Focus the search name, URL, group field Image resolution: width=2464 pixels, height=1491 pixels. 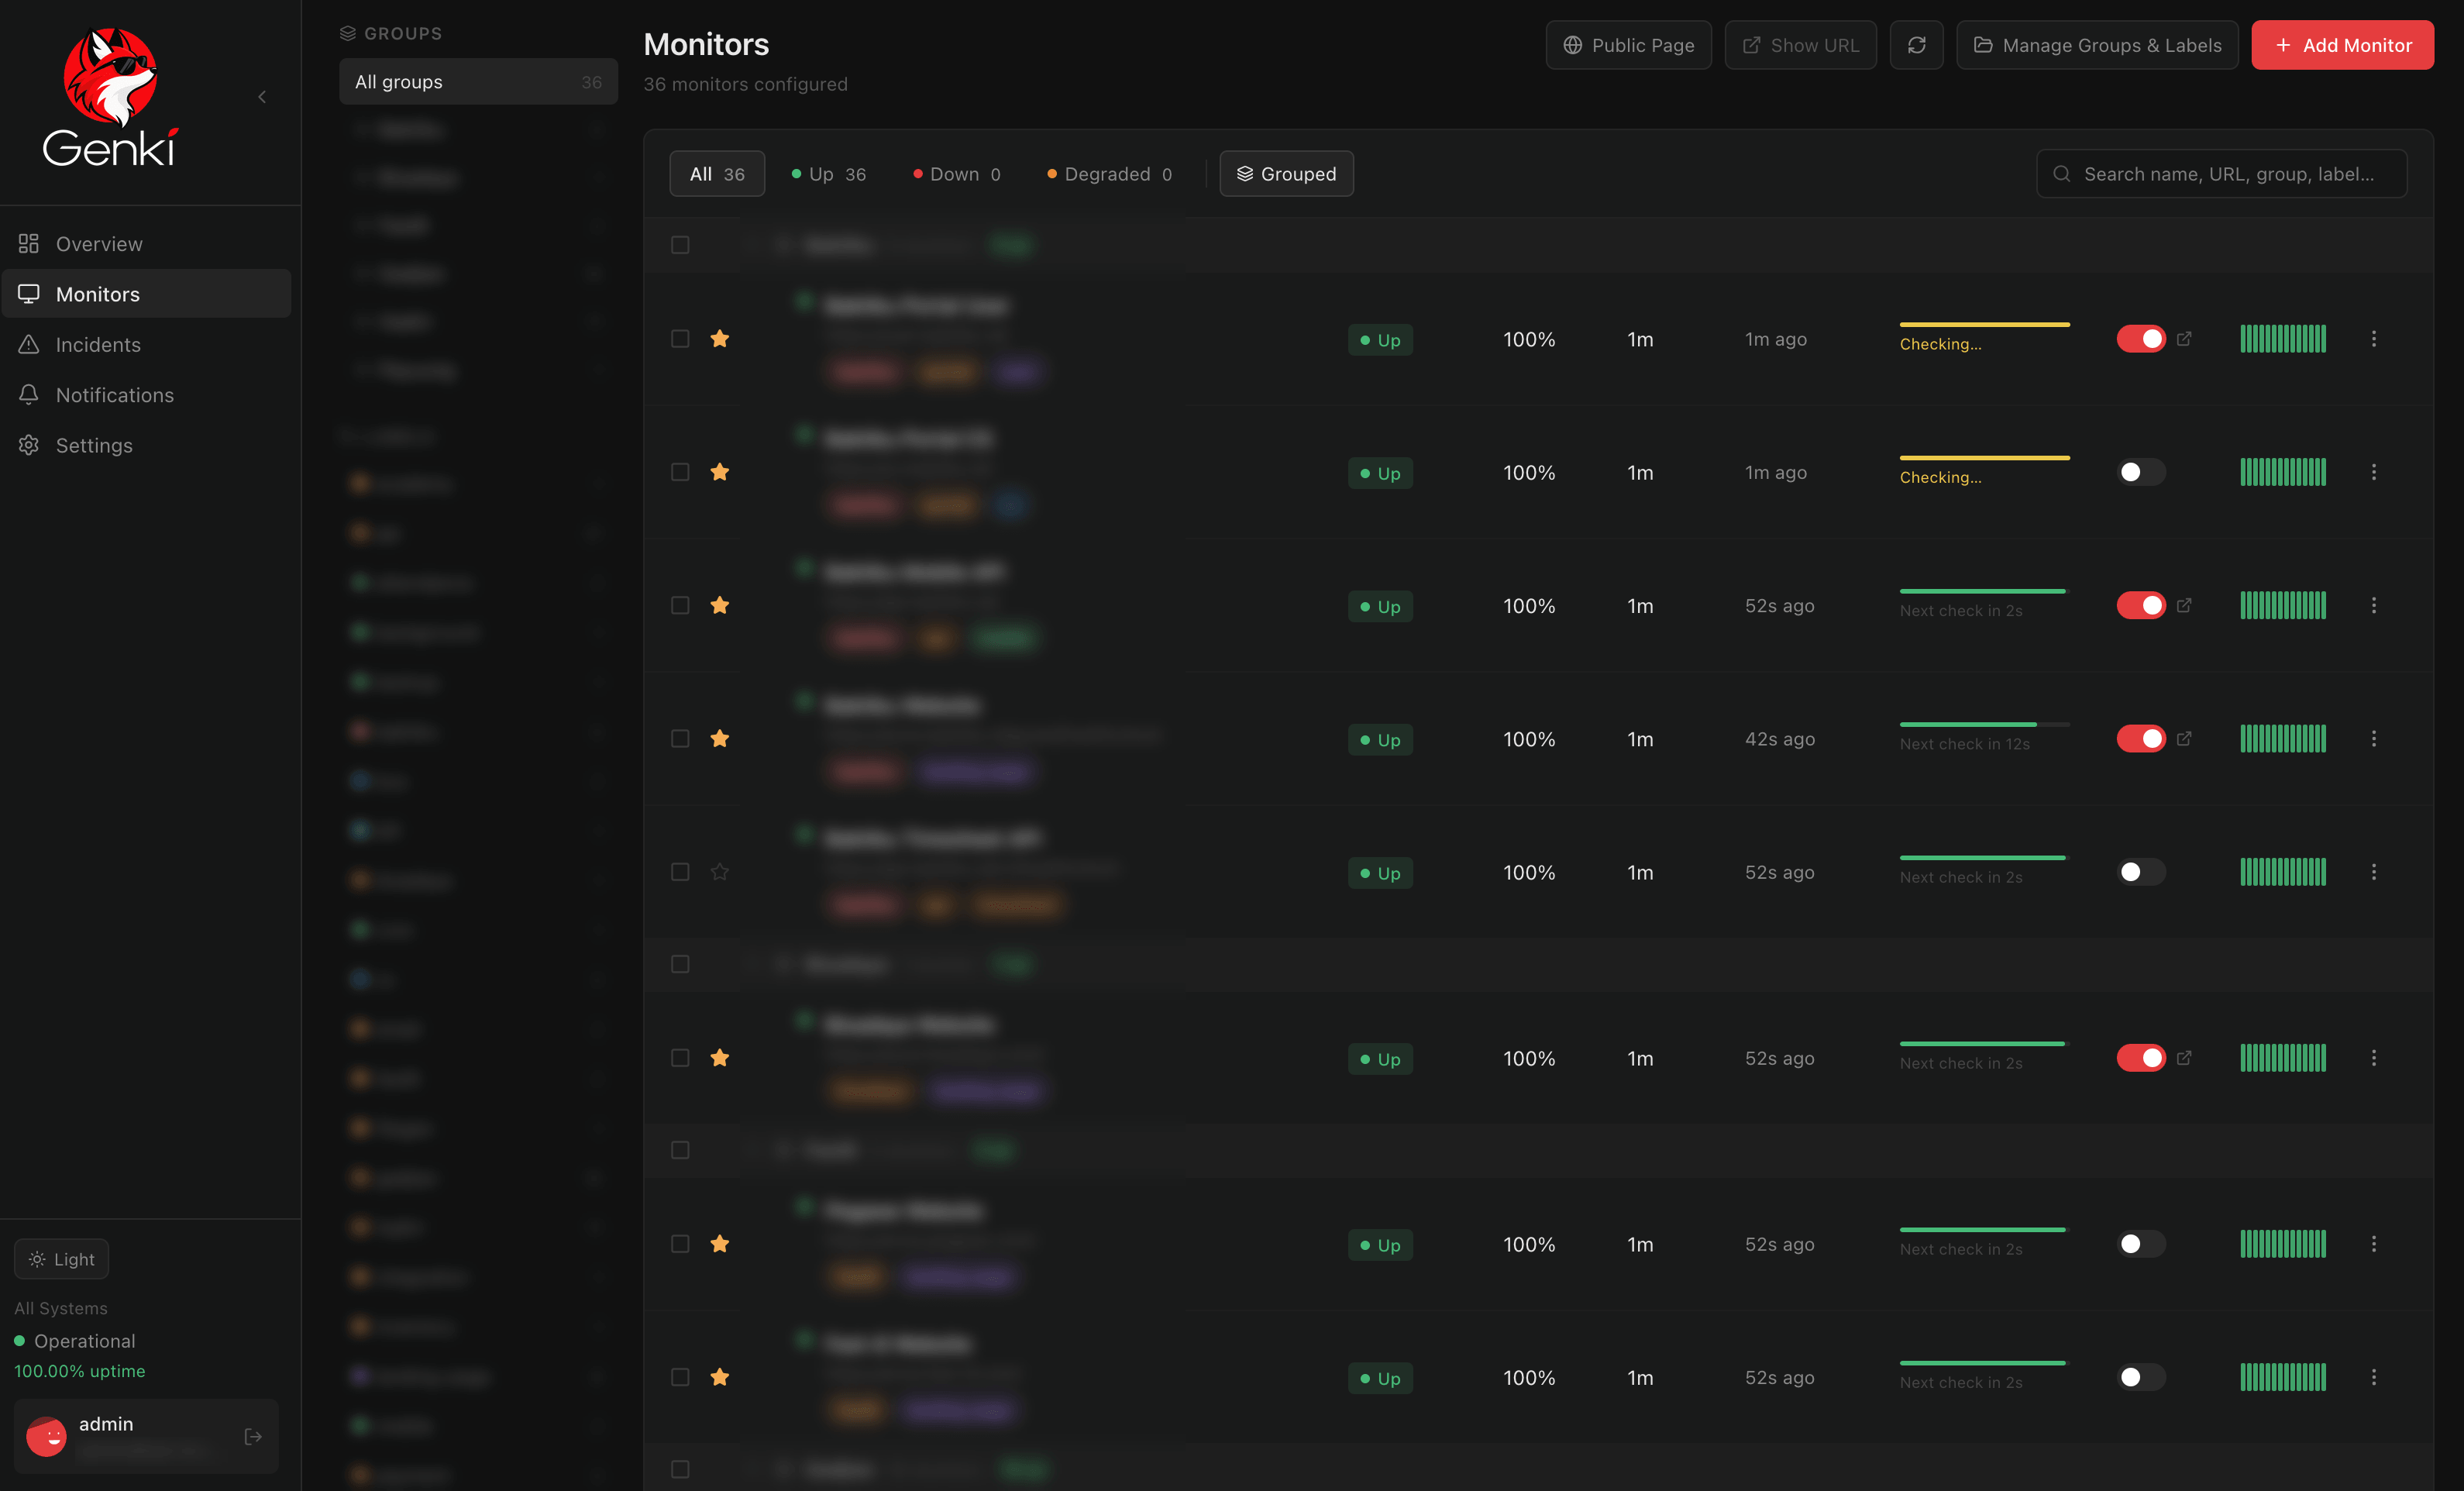pos(2221,174)
